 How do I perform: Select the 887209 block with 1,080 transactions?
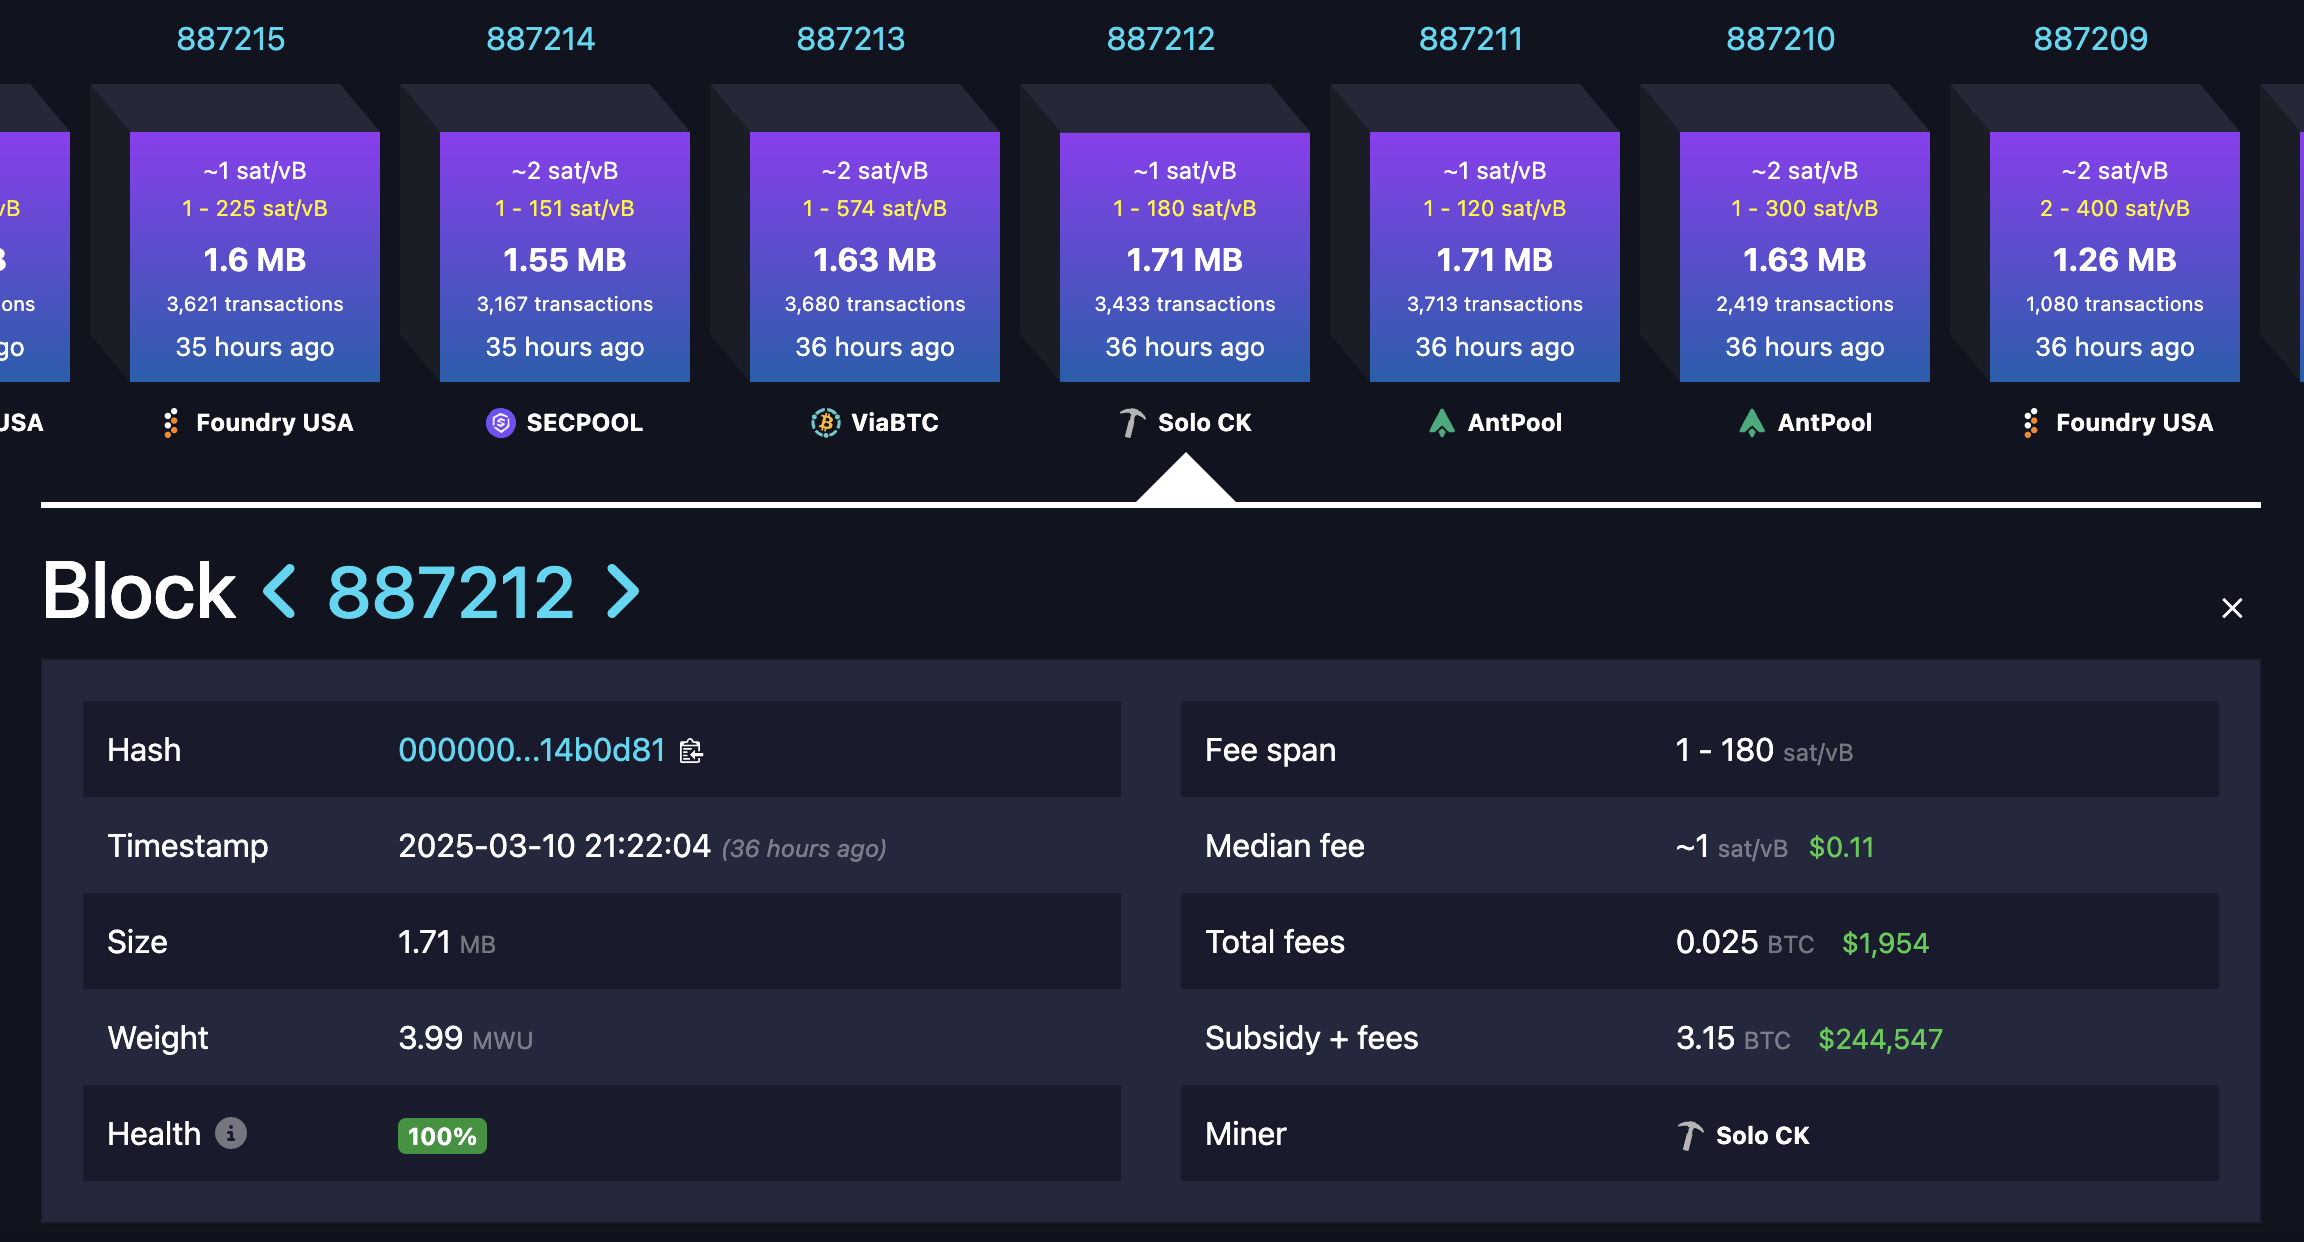(2114, 257)
